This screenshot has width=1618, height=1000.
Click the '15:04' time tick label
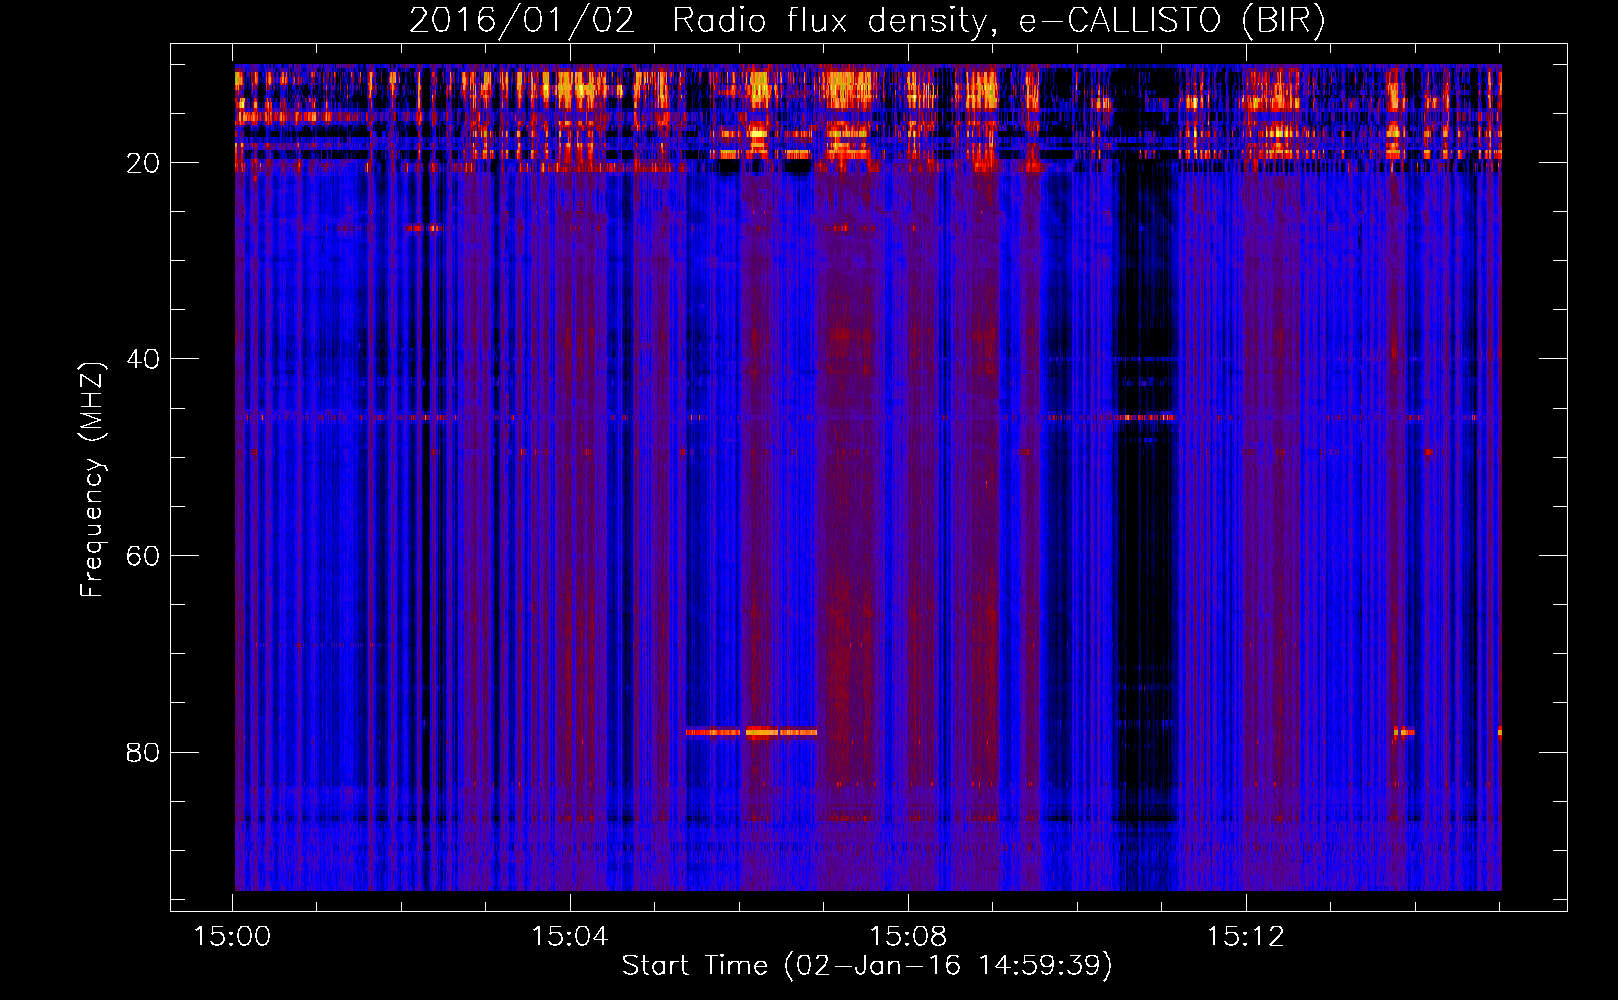coord(570,937)
